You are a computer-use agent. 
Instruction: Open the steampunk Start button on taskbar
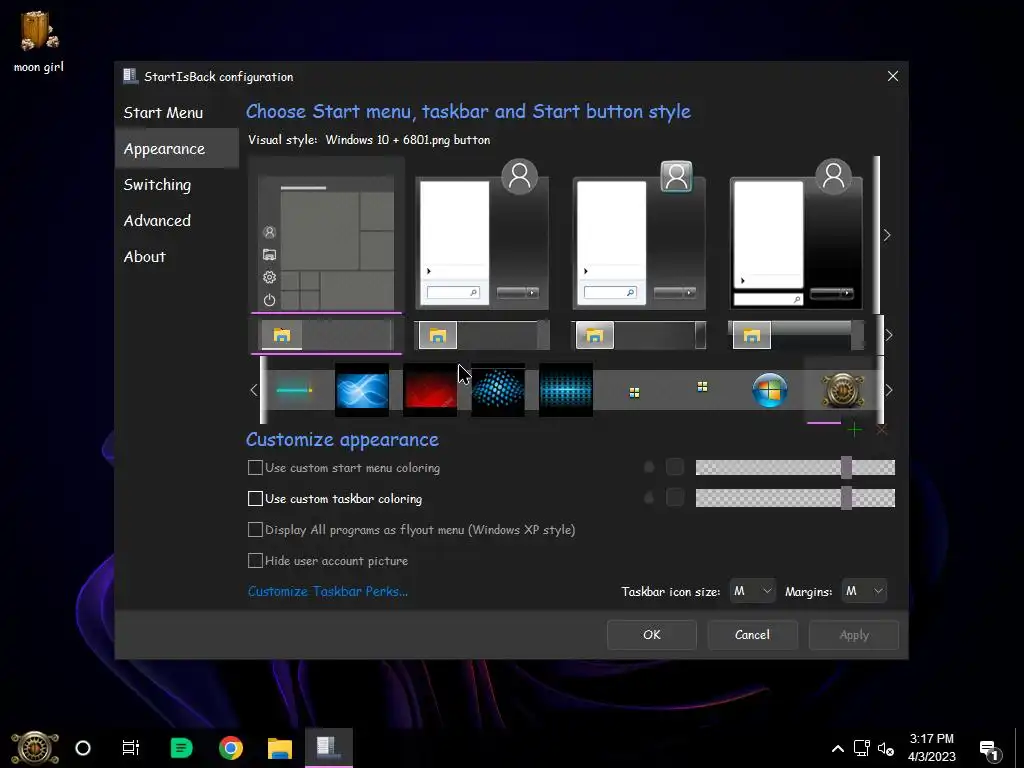click(x=35, y=748)
